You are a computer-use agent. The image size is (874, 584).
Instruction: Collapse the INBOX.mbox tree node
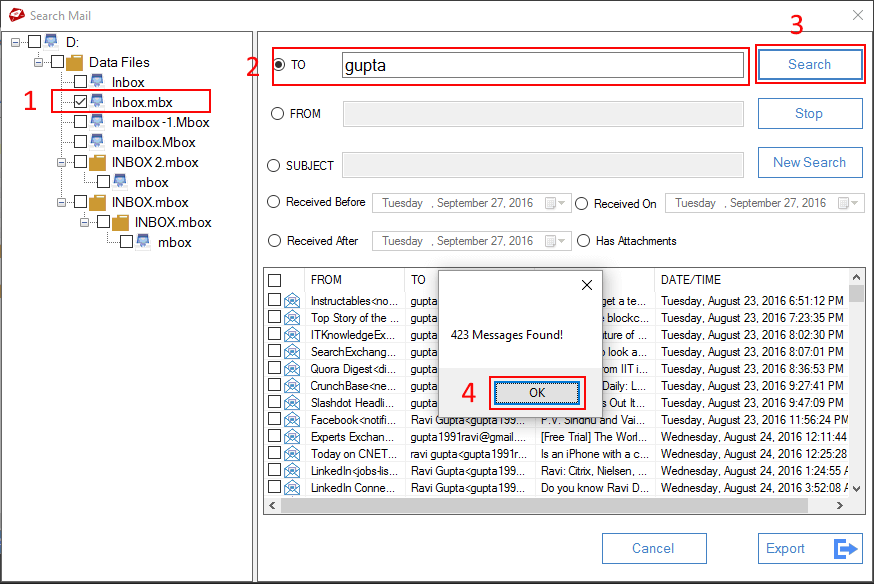pyautogui.click(x=60, y=202)
